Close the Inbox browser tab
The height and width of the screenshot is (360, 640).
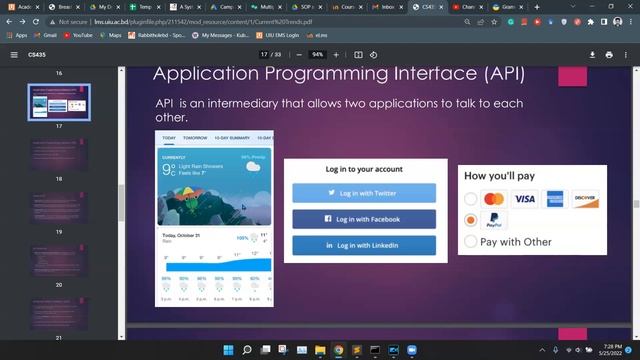[401, 7]
